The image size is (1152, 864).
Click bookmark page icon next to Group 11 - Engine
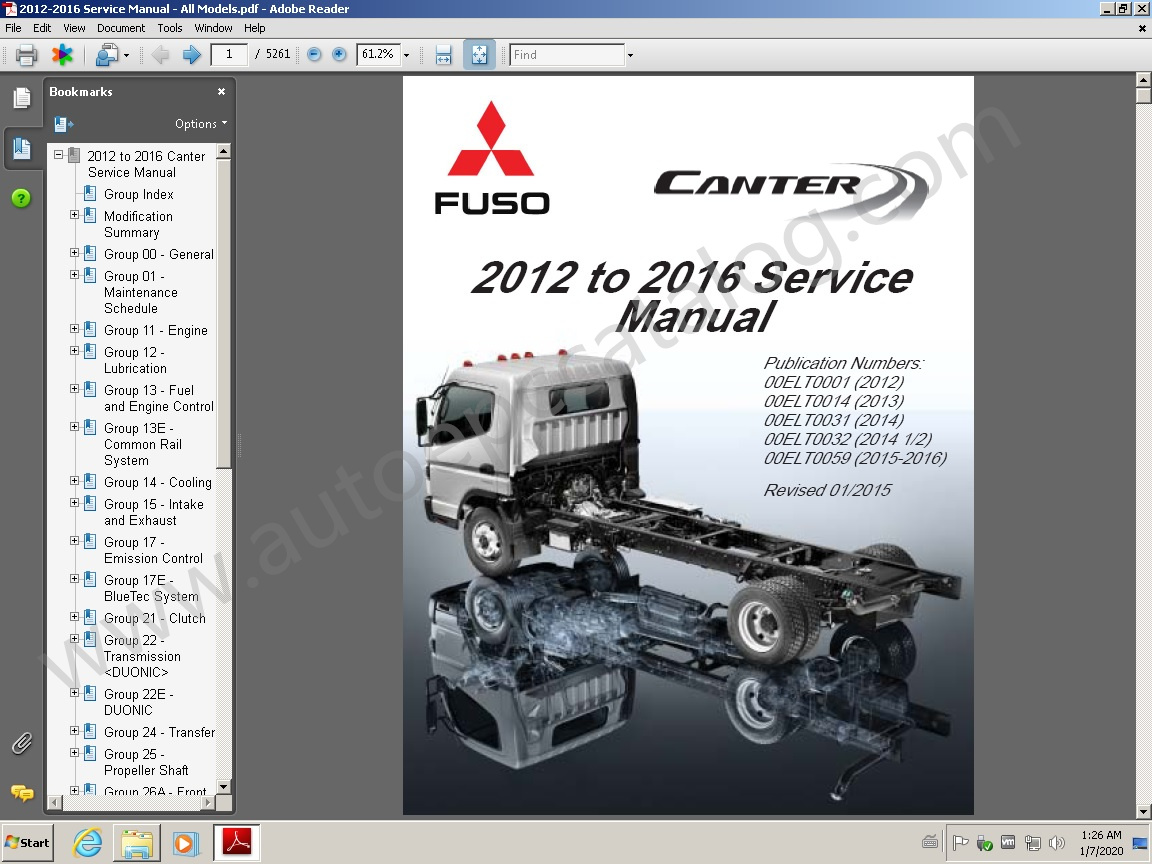pyautogui.click(x=90, y=329)
